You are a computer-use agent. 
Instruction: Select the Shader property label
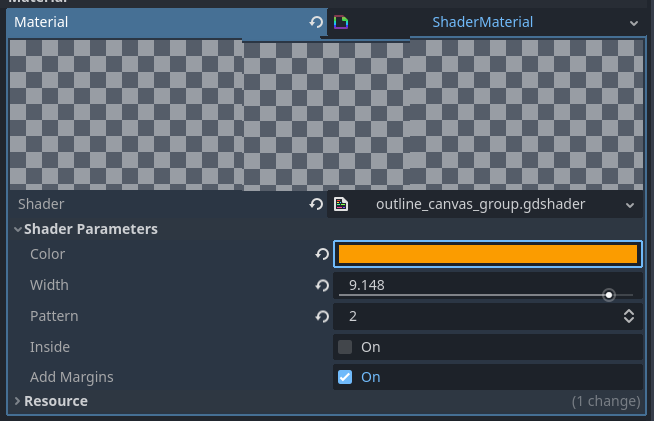(x=41, y=204)
